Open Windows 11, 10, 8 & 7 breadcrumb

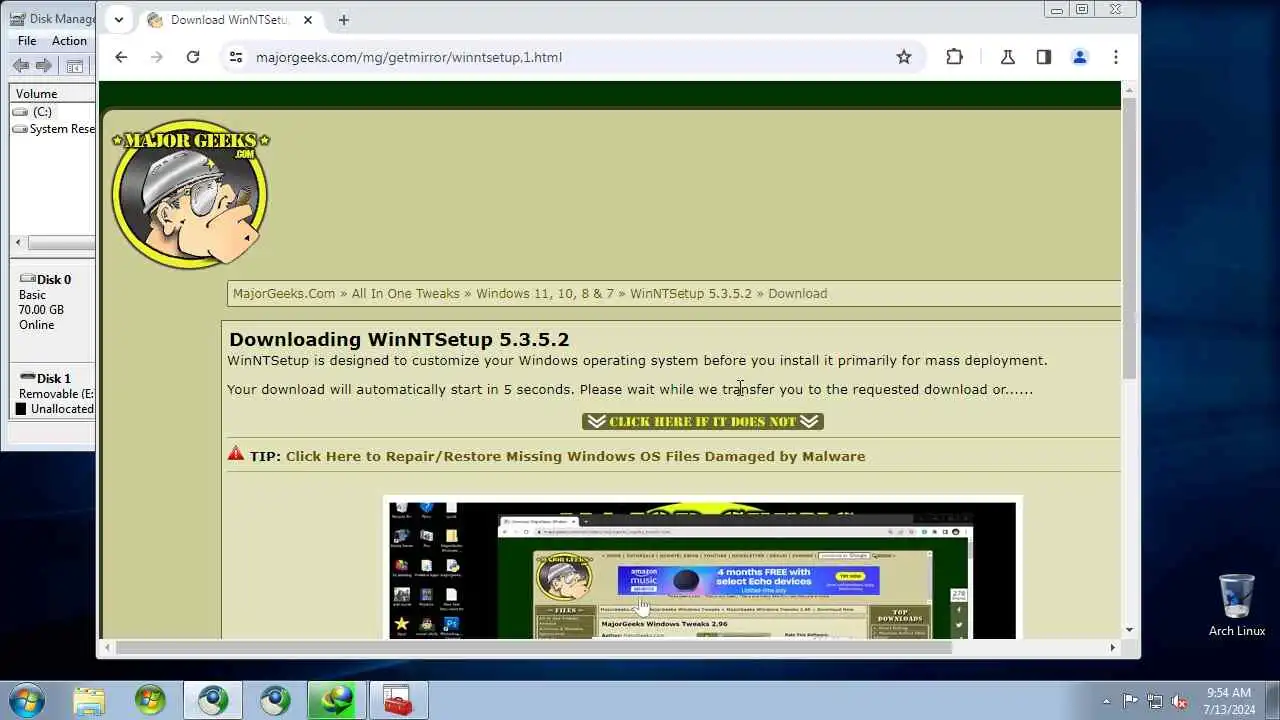tap(545, 293)
